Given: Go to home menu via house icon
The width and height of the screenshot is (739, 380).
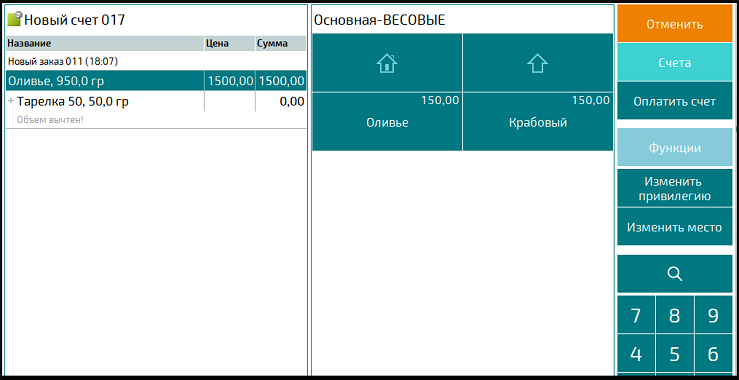Looking at the screenshot, I should pyautogui.click(x=387, y=63).
